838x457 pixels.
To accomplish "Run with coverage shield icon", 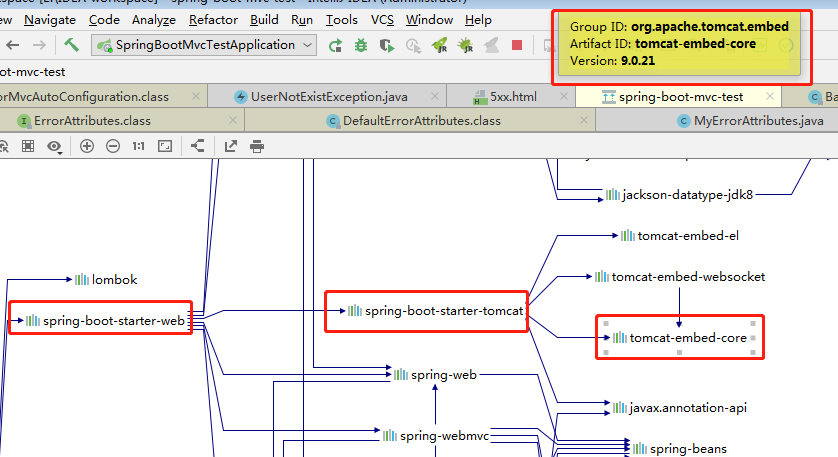I will coord(386,45).
